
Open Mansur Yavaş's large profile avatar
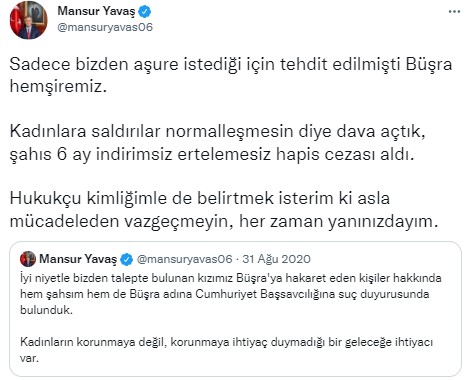pos(28,20)
